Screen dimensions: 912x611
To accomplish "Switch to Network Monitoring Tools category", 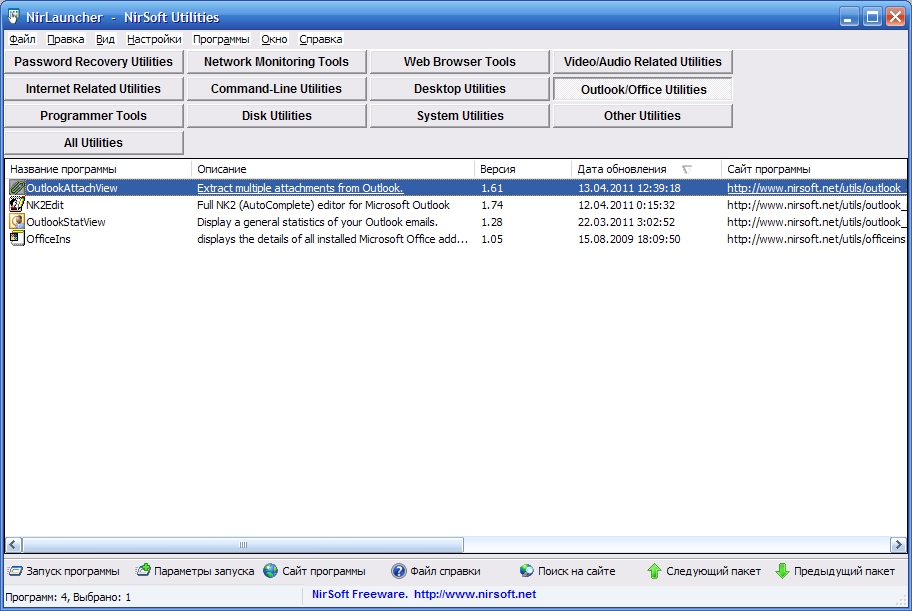I will coord(276,62).
